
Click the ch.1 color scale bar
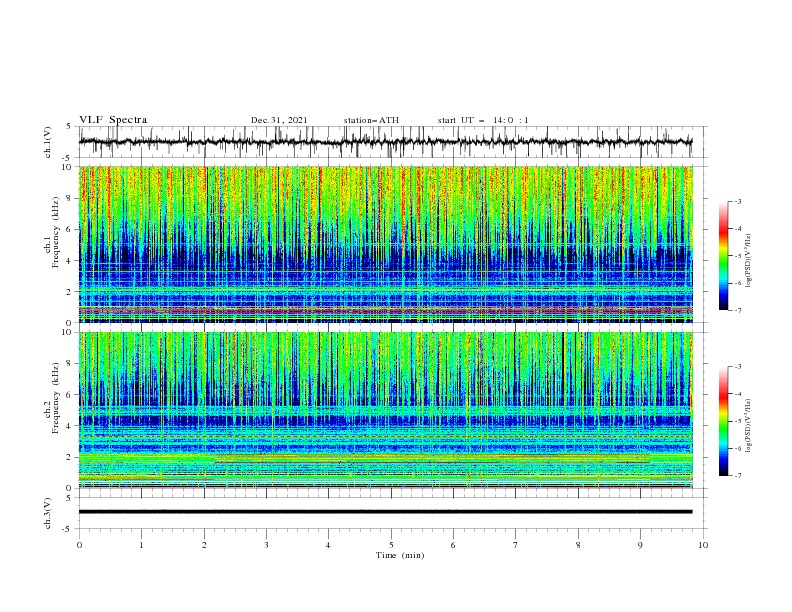click(x=724, y=256)
